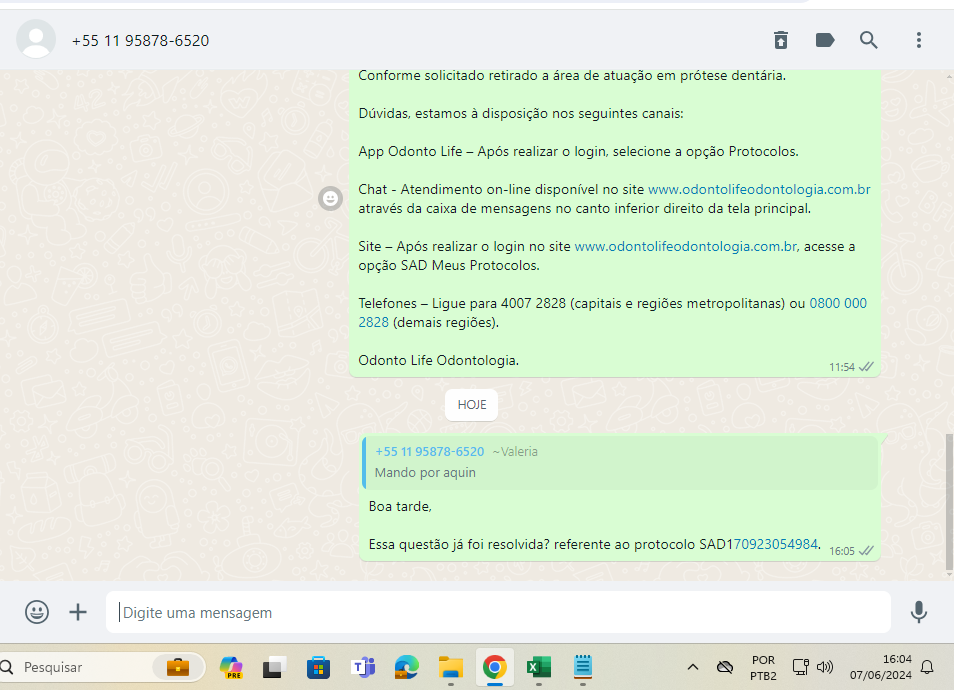This screenshot has height=690, width=954.
Task: Click contact number +55 11 95878-6520 header
Action: click(x=141, y=41)
